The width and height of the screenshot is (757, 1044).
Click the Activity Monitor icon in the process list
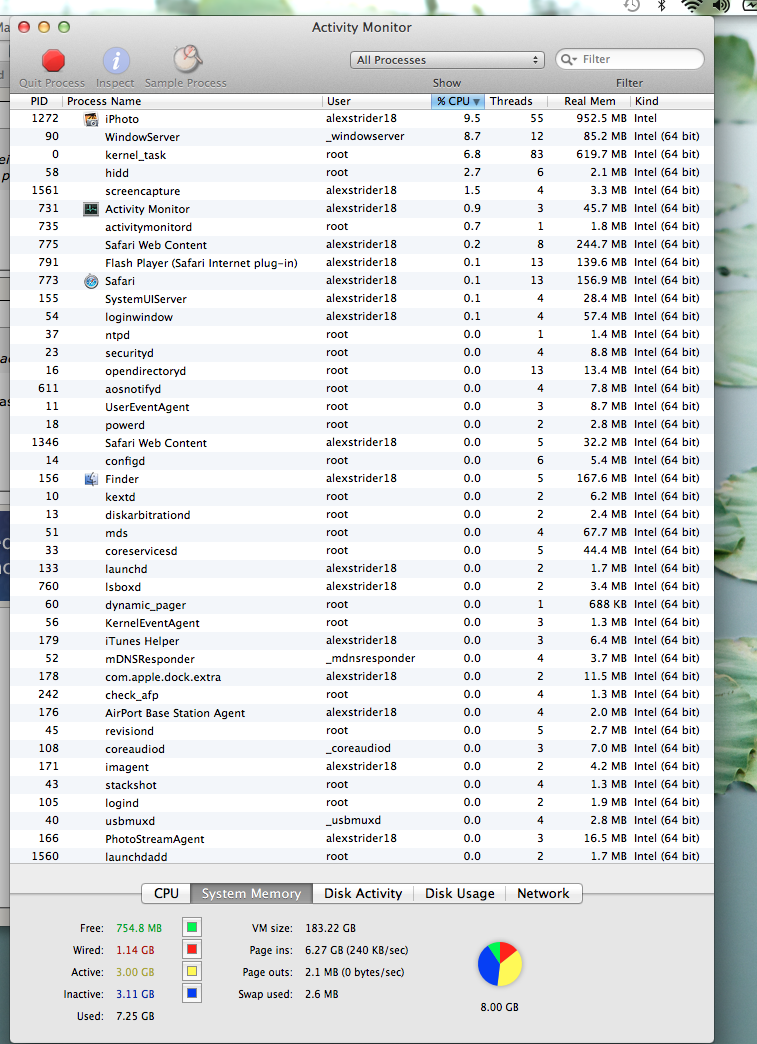pyautogui.click(x=91, y=208)
